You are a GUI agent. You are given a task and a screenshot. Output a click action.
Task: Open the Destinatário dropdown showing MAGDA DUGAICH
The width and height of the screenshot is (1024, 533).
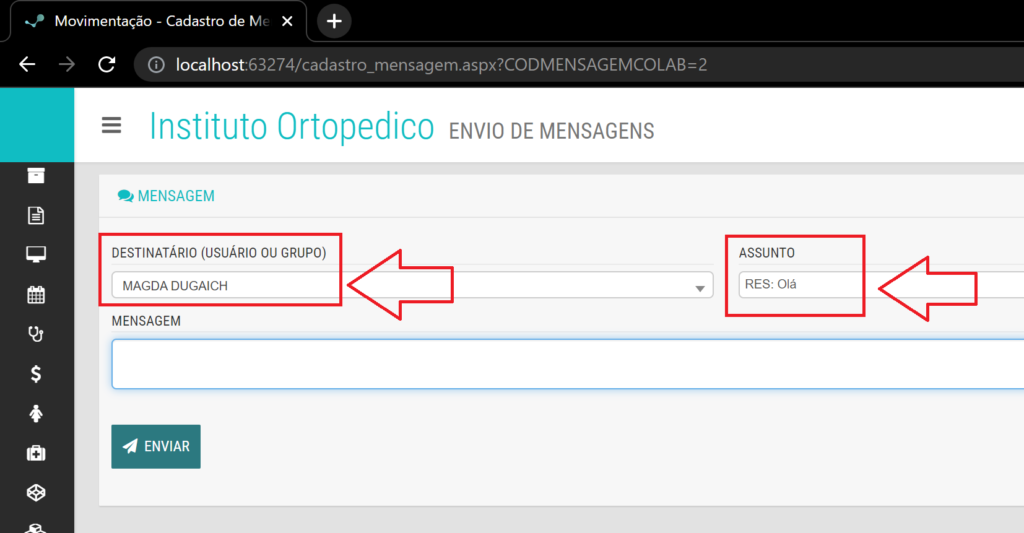(x=412, y=285)
